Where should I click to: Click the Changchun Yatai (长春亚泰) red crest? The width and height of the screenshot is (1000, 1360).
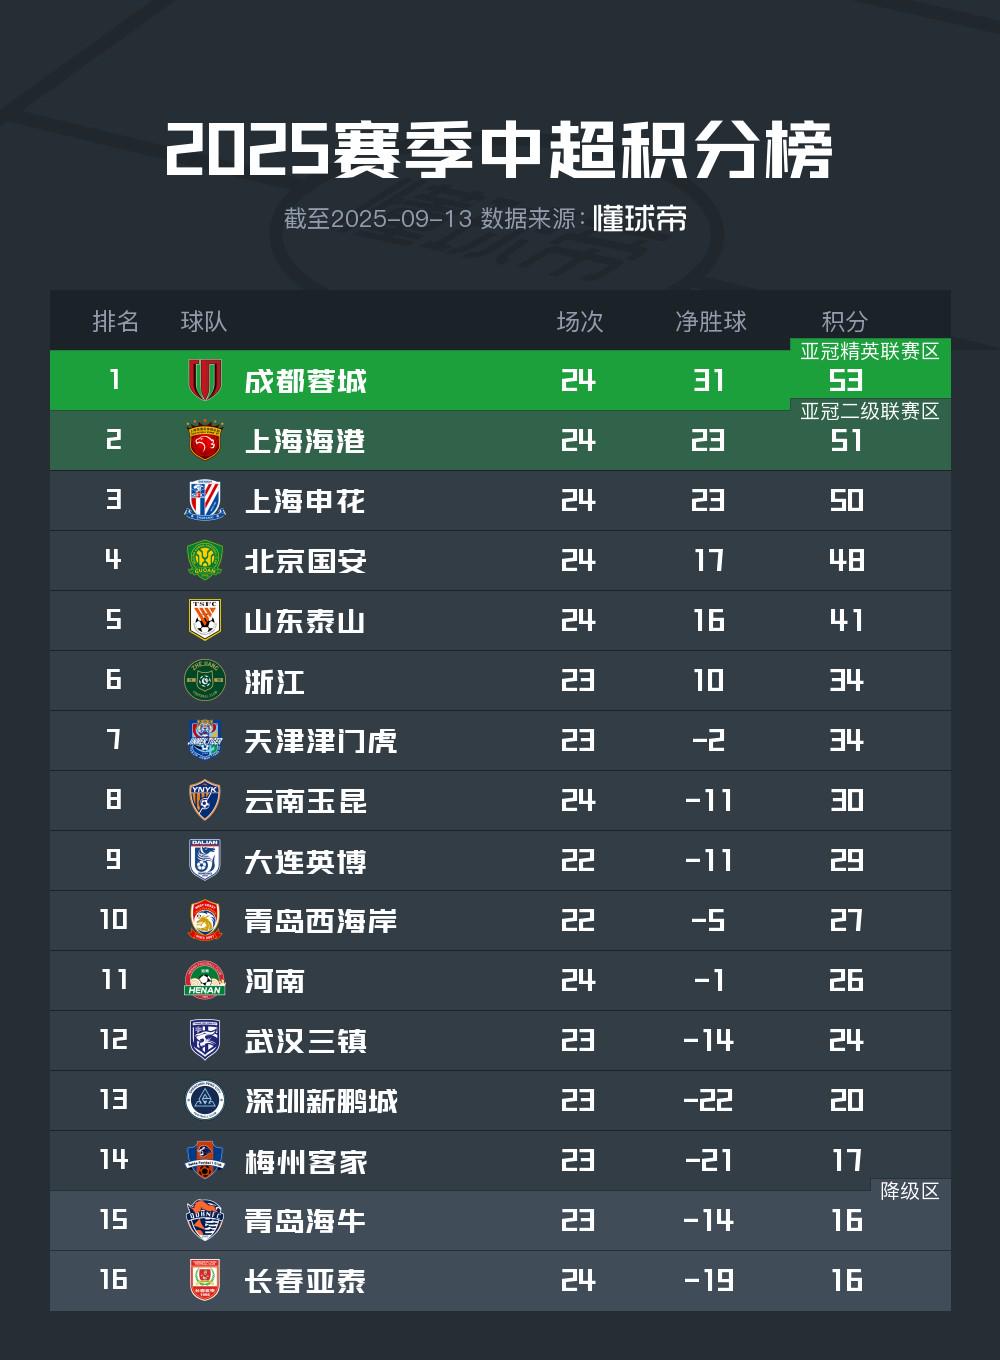[x=205, y=1280]
